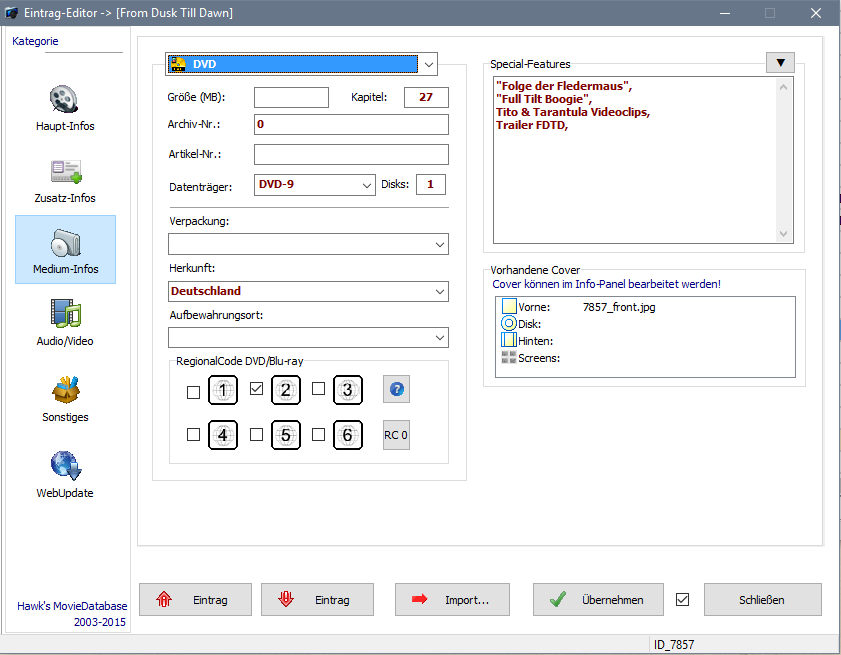Click the Schließen button

(763, 600)
